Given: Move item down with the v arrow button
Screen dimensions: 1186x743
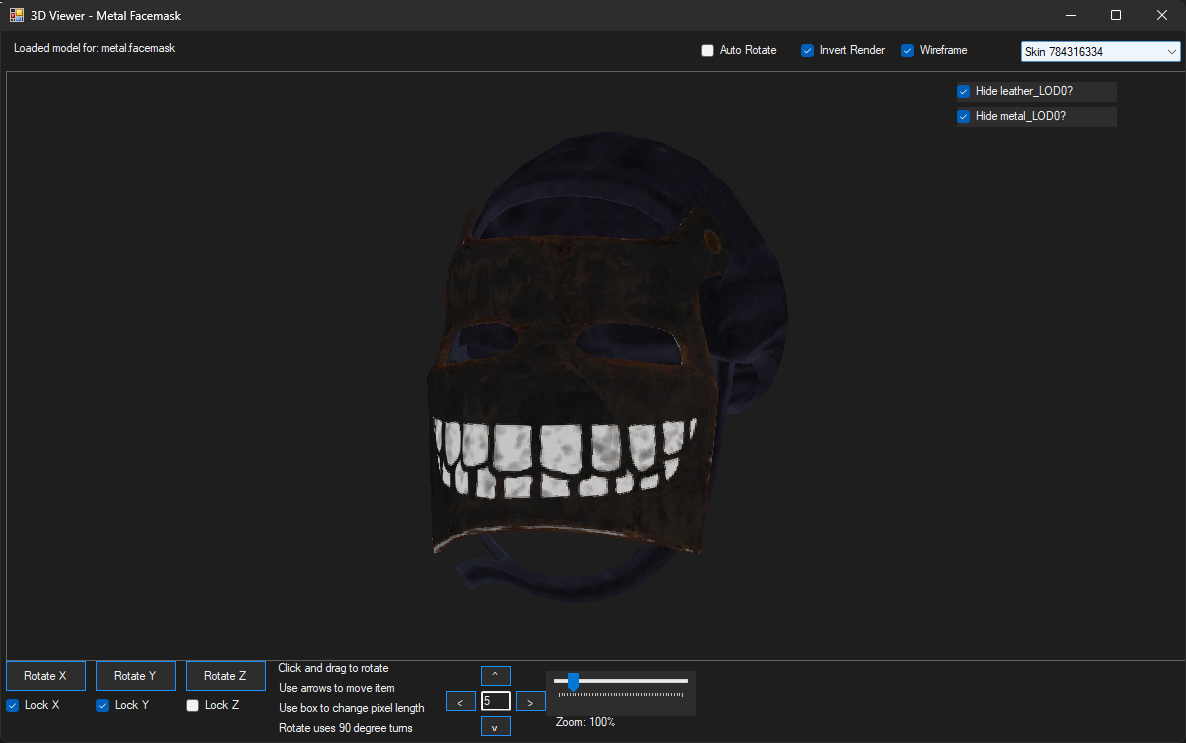Looking at the screenshot, I should (x=495, y=726).
